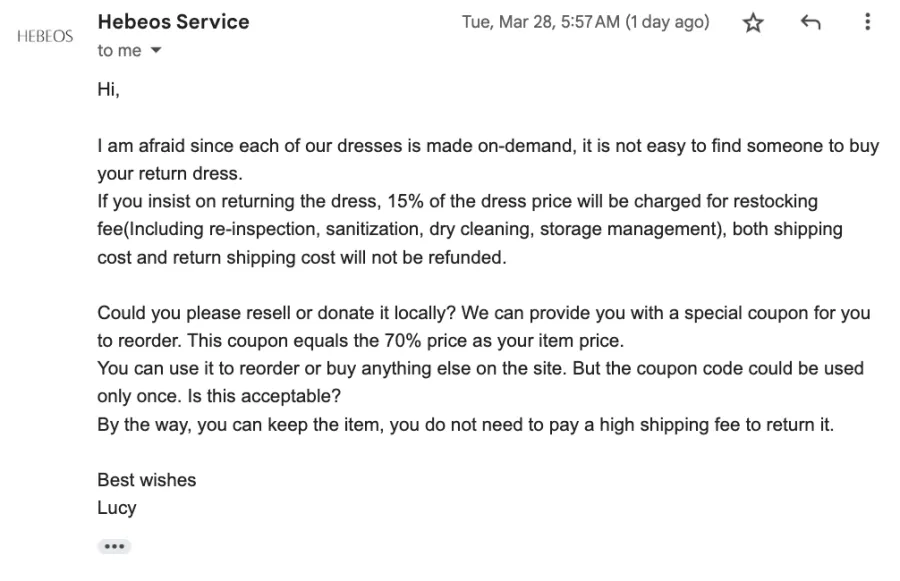Show trimmed content via ellipsis button
This screenshot has width=900, height=581.
114,546
